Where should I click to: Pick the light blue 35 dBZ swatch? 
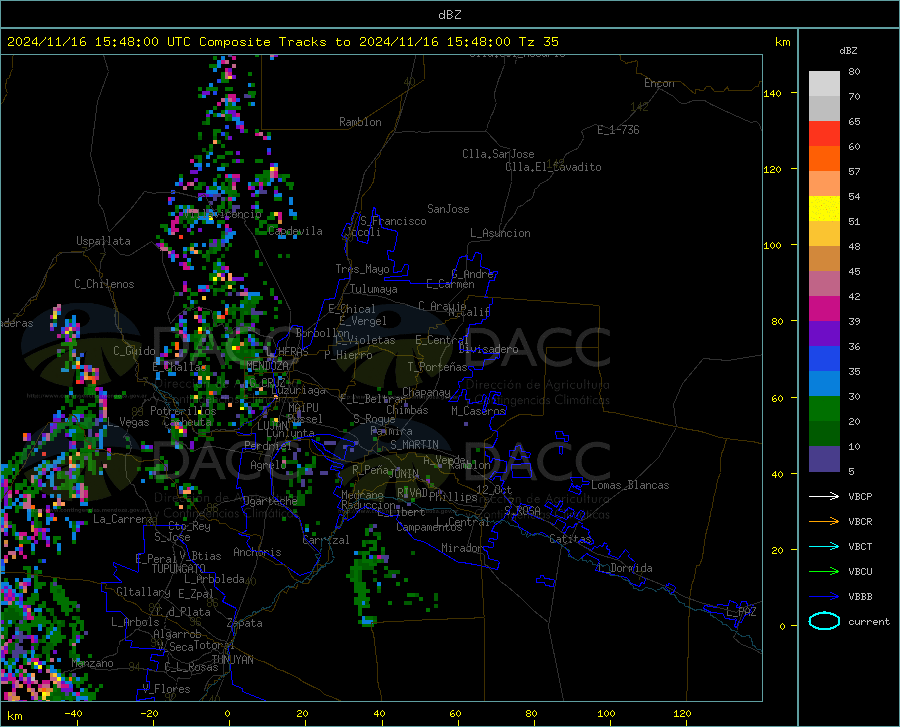coord(824,384)
